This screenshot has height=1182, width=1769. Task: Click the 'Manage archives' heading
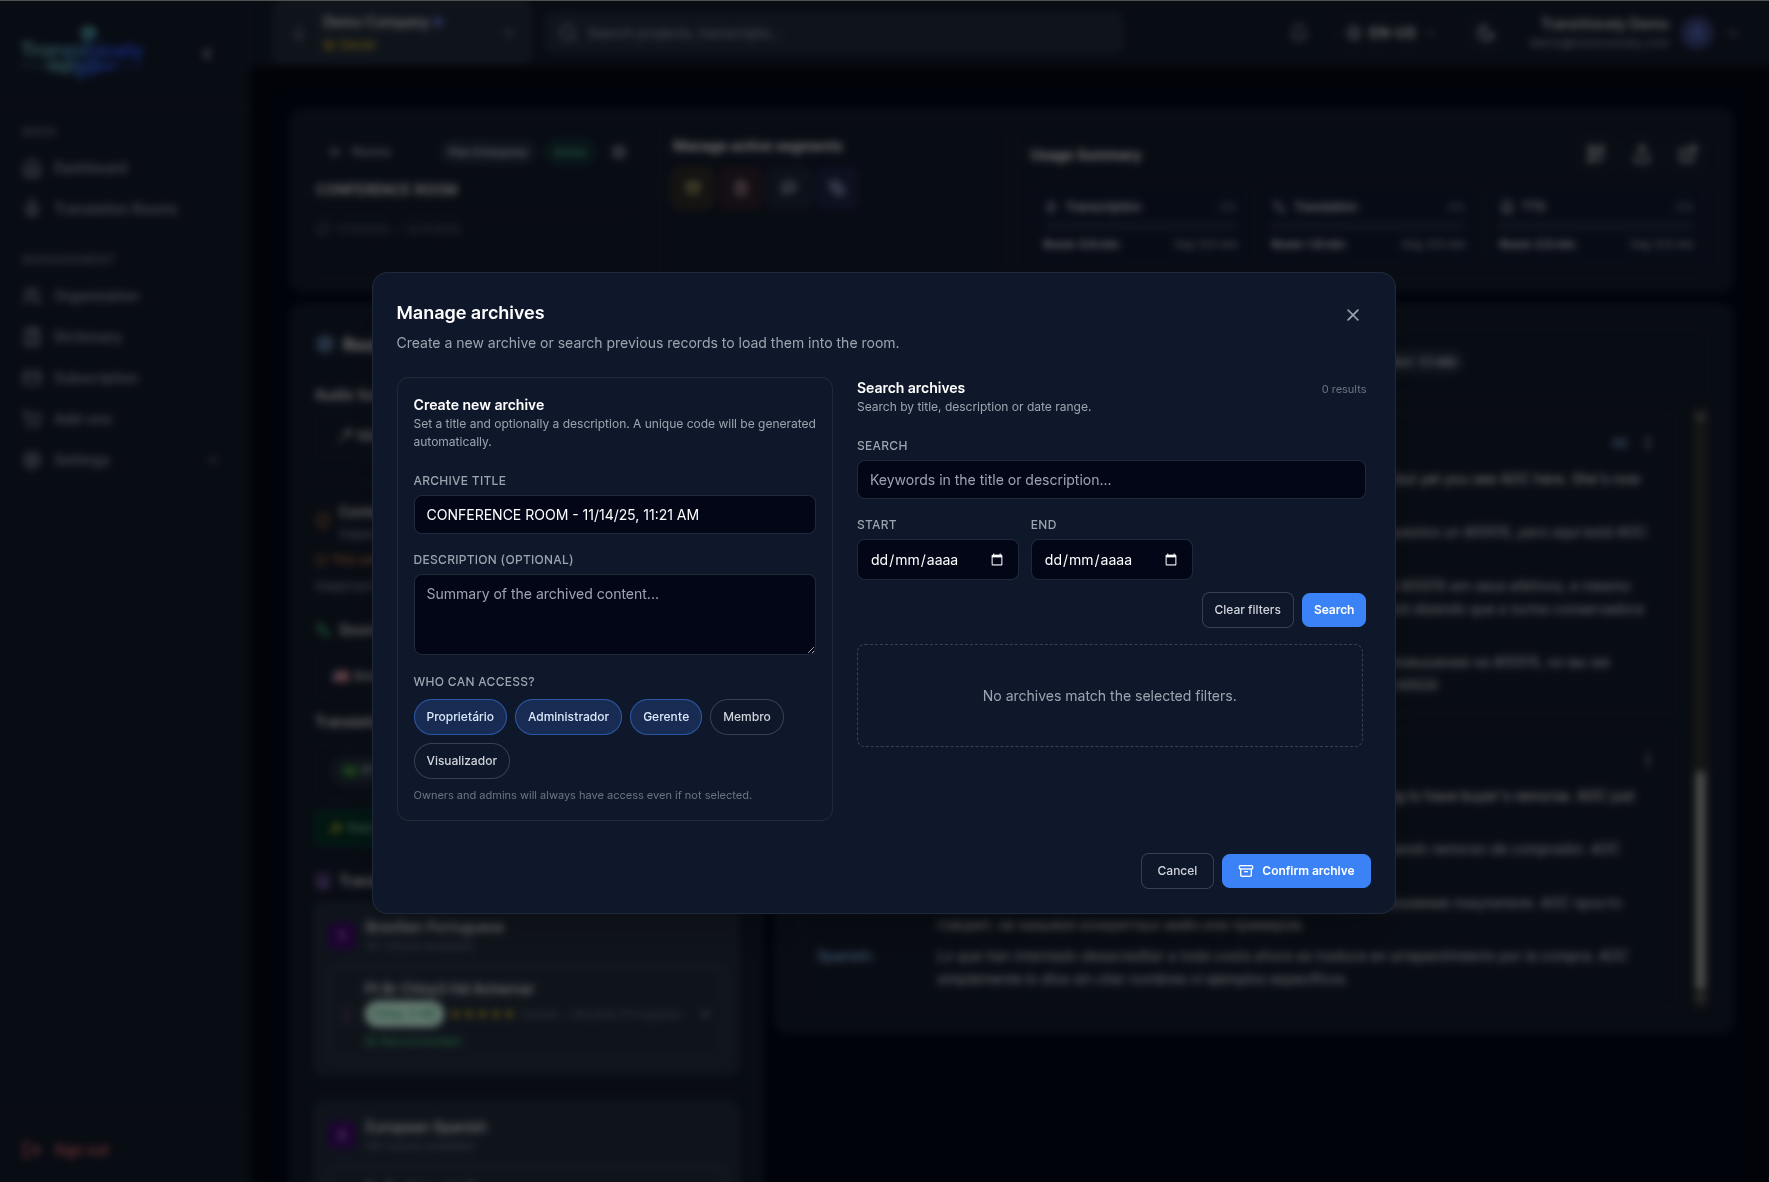[470, 313]
